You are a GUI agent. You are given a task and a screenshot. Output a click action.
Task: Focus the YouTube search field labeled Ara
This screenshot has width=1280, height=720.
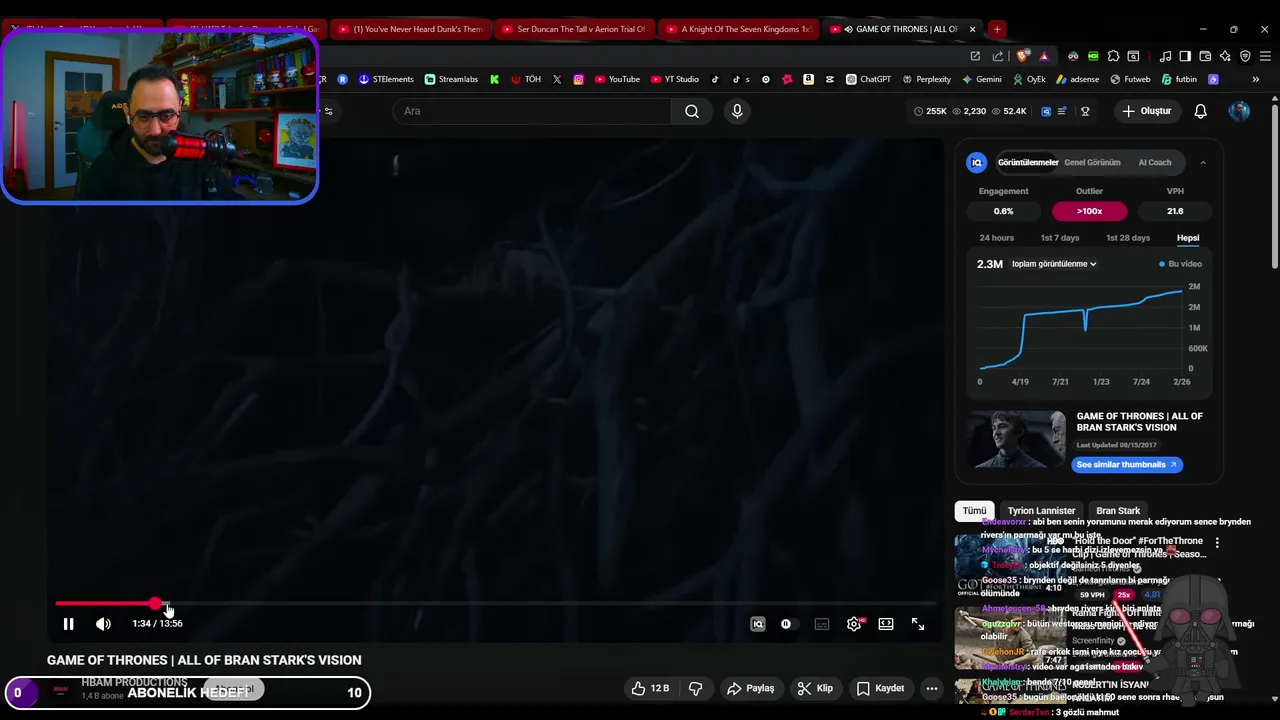click(533, 111)
